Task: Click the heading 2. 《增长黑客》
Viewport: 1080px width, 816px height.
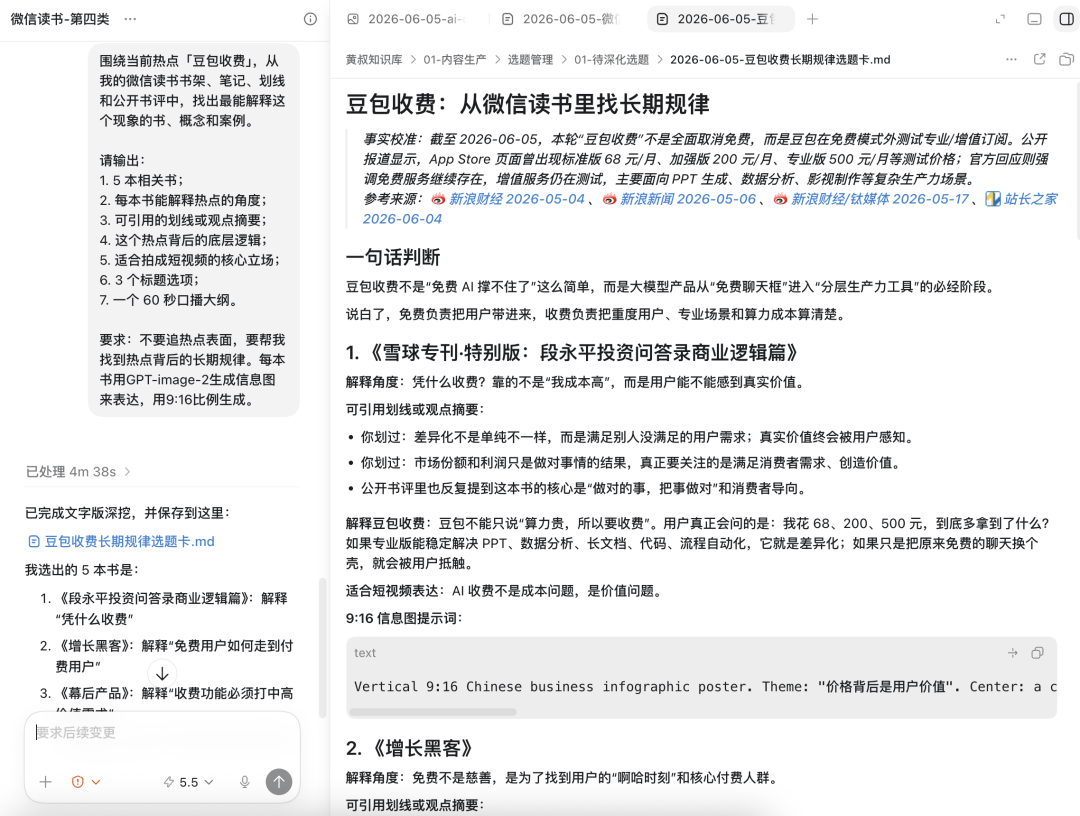Action: tap(411, 749)
